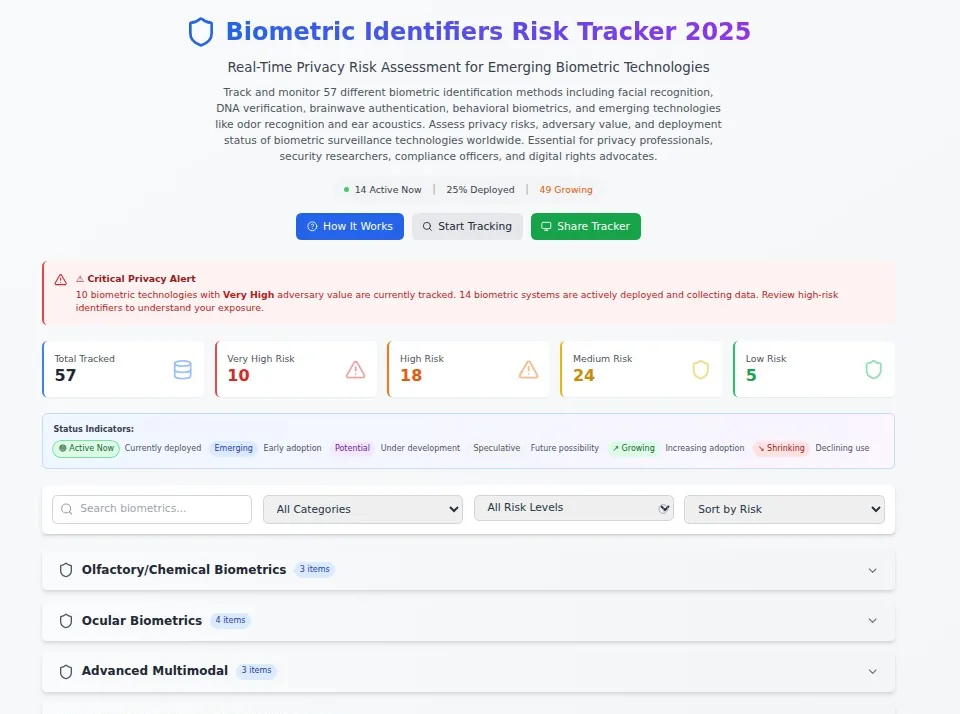Expand the Olfactory/Chemical Biometrics section chevron
Viewport: 960px width, 714px height.
[x=872, y=571]
